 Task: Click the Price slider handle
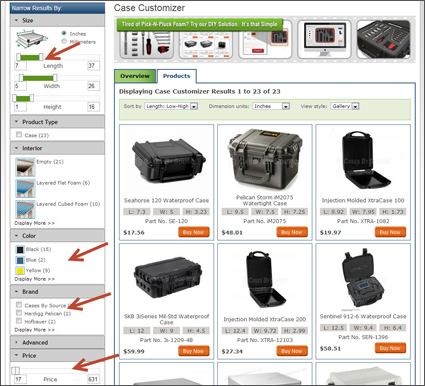coord(16,371)
